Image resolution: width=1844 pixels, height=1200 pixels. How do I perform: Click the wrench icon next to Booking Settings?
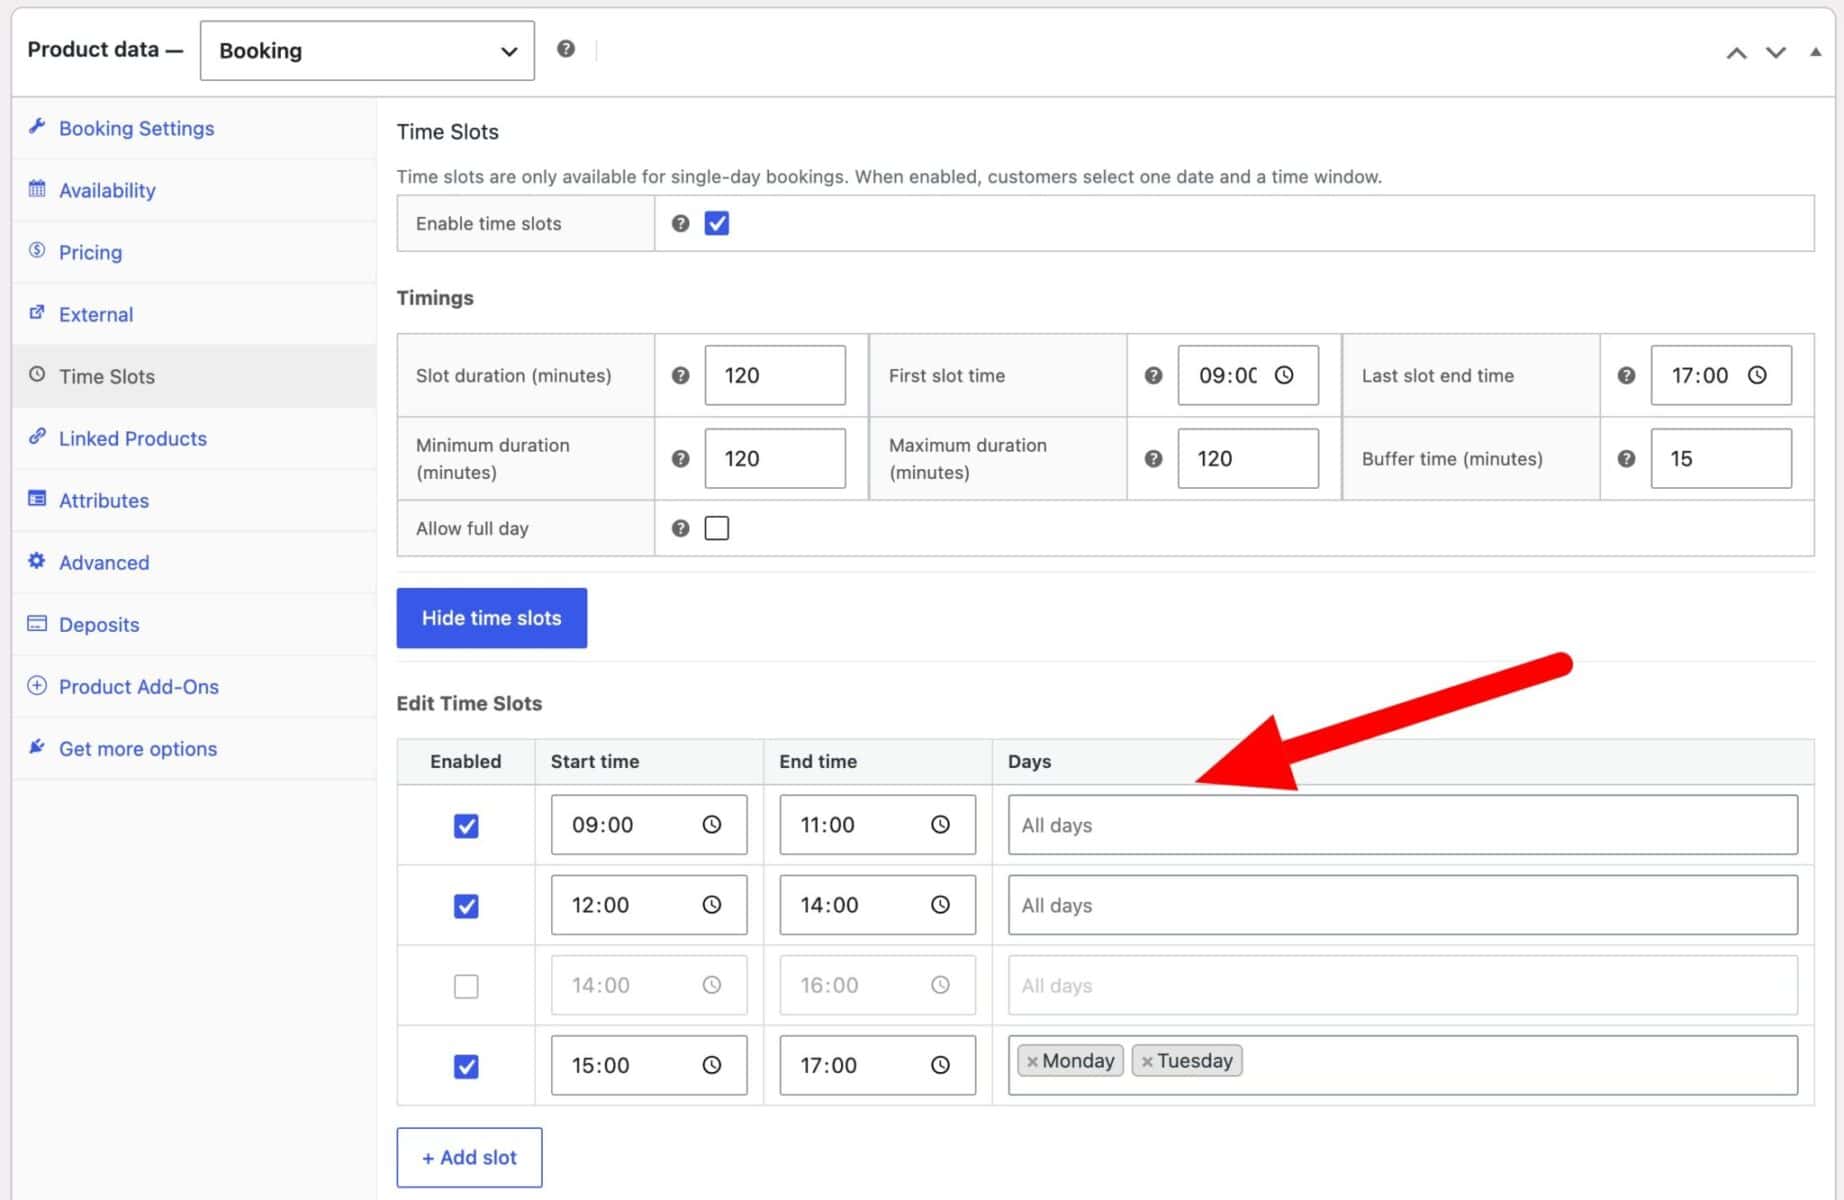pyautogui.click(x=37, y=126)
